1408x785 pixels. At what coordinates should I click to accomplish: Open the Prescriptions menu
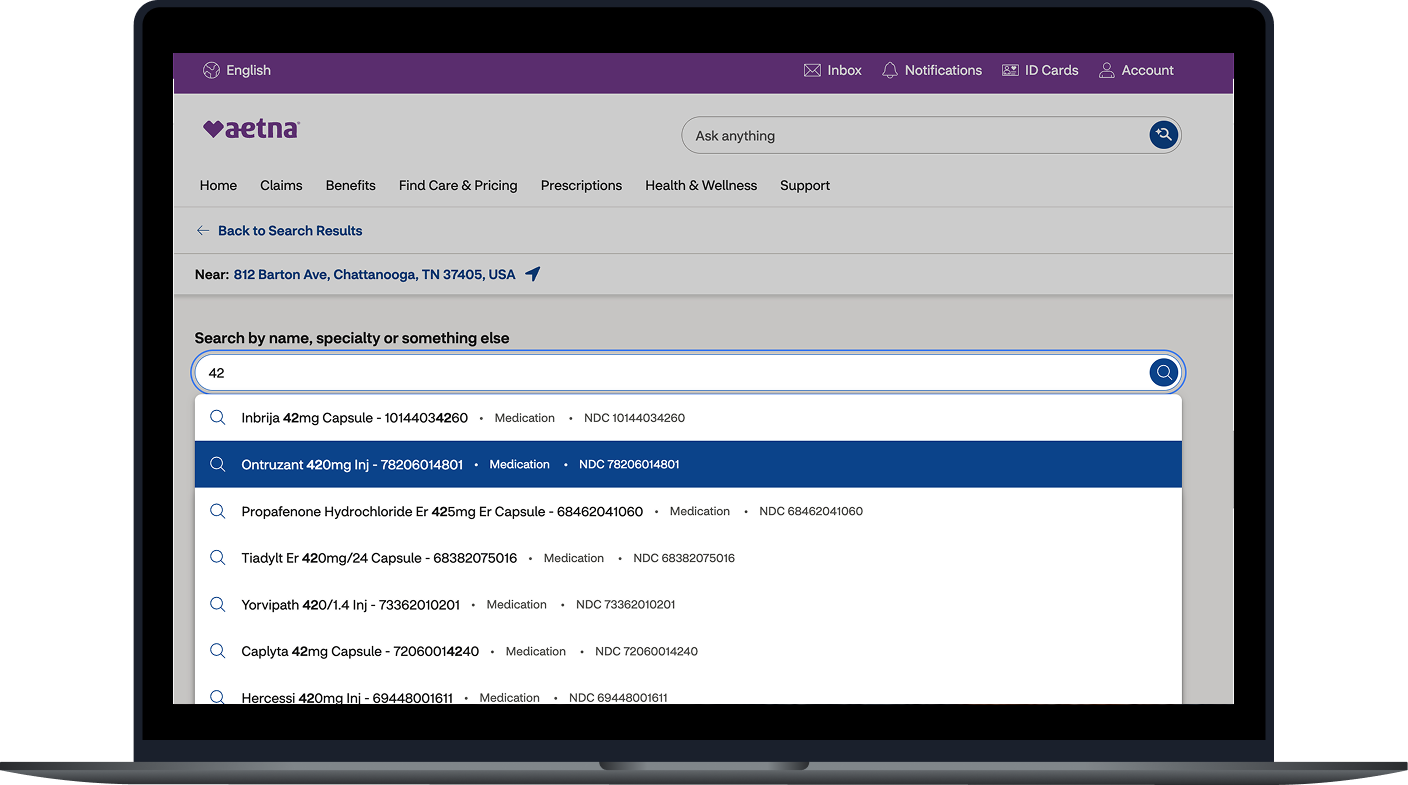pos(581,185)
